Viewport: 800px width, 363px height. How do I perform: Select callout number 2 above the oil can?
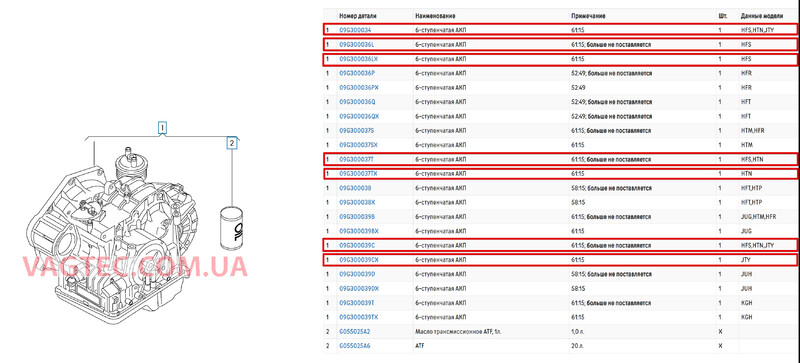tap(232, 144)
